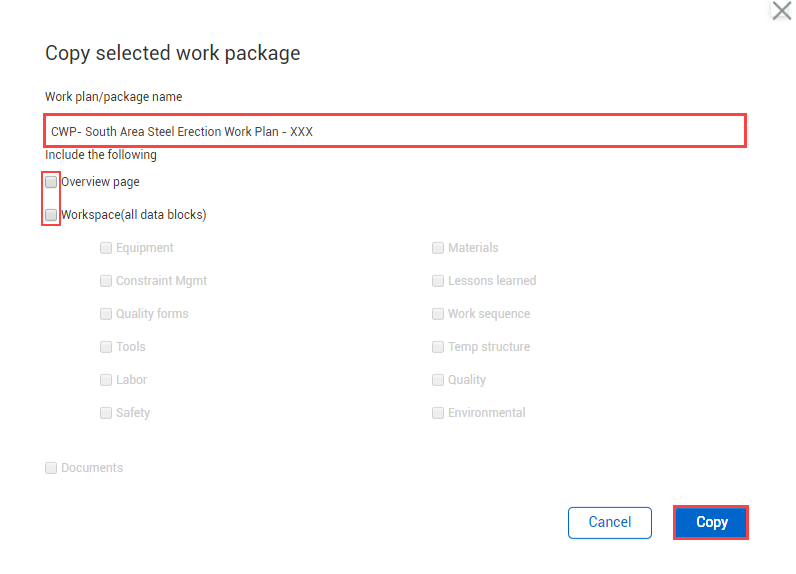The width and height of the screenshot is (796, 574).
Task: Toggle the Quality forms checkbox
Action: 106,314
